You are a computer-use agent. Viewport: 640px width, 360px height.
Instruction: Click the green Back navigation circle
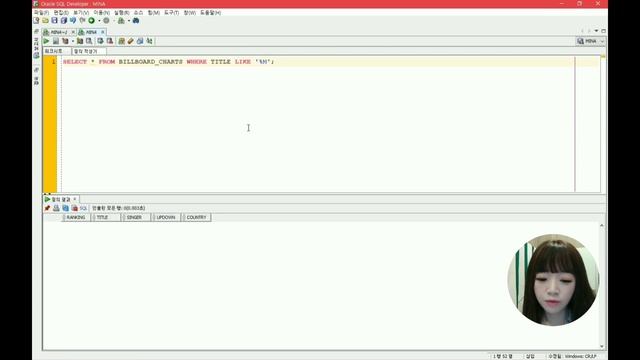pyautogui.click(x=91, y=20)
